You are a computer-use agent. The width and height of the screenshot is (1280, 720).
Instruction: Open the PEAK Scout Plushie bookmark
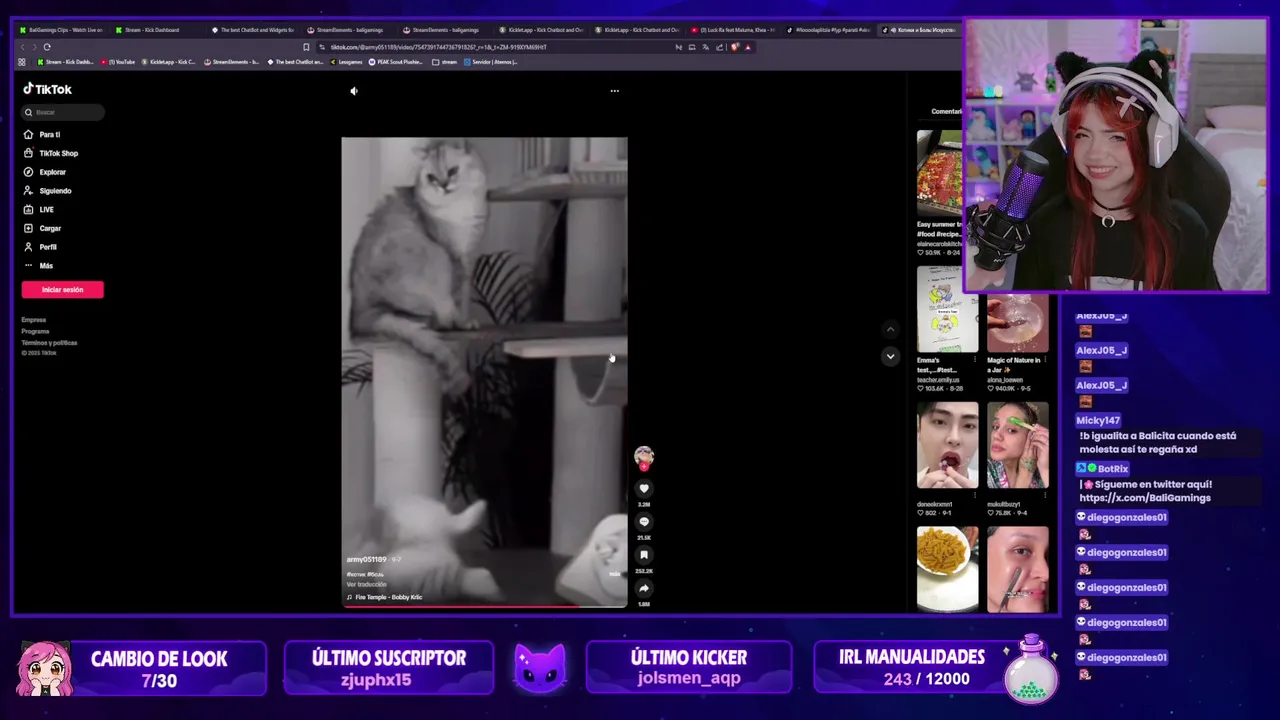395,62
